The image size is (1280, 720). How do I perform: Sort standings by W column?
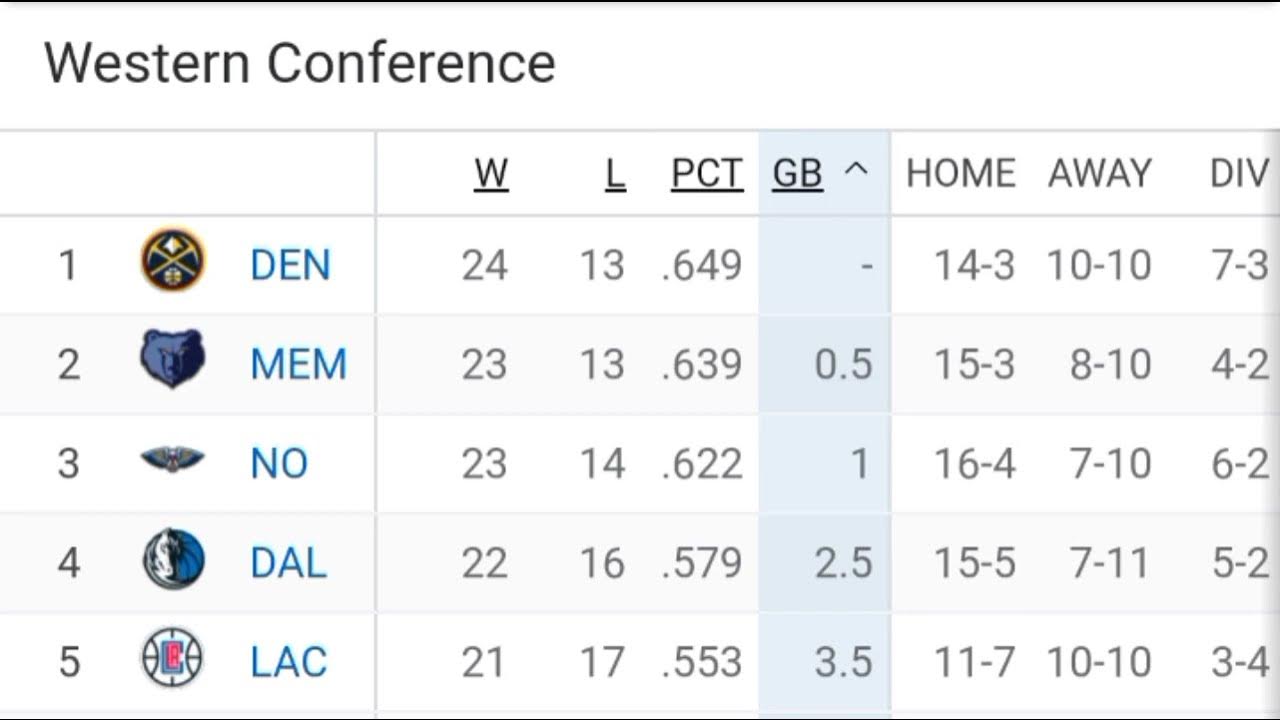point(491,174)
